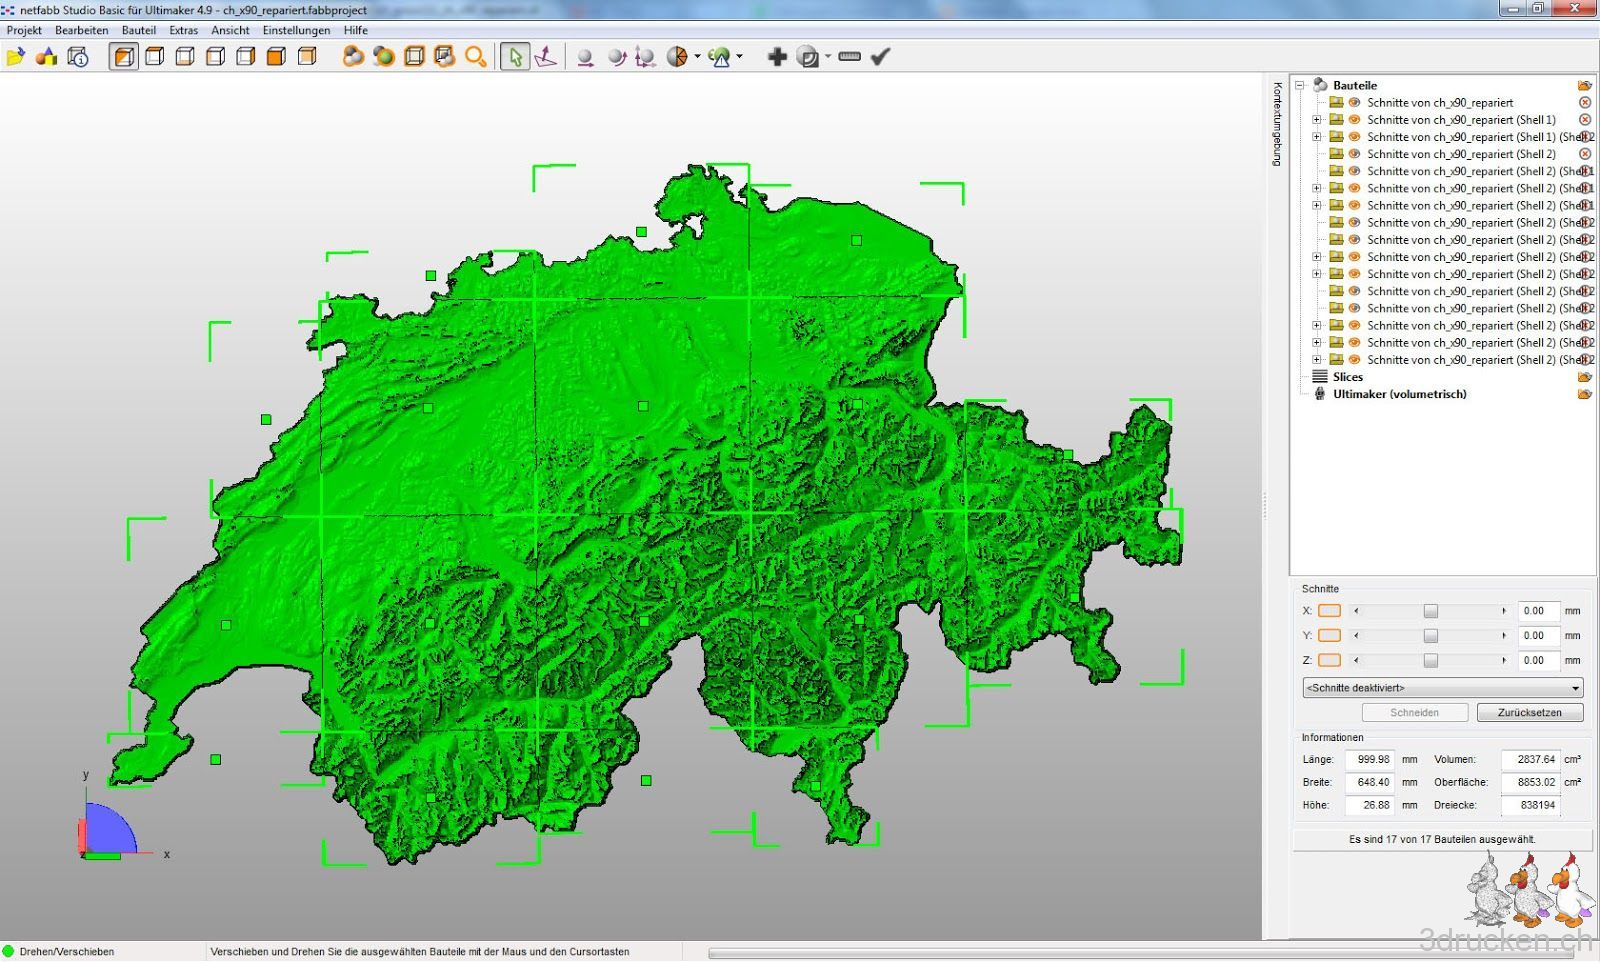Click the magnifying glass zoom icon
1600x962 pixels.
(476, 57)
